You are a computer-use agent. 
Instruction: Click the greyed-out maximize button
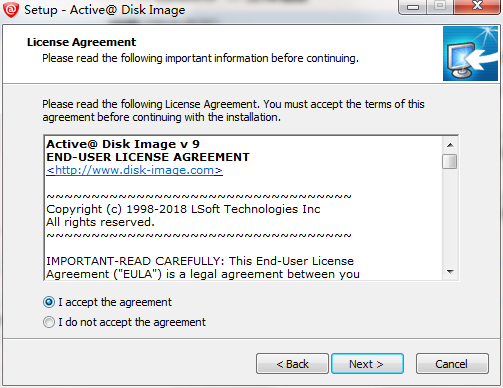pos(440,7)
